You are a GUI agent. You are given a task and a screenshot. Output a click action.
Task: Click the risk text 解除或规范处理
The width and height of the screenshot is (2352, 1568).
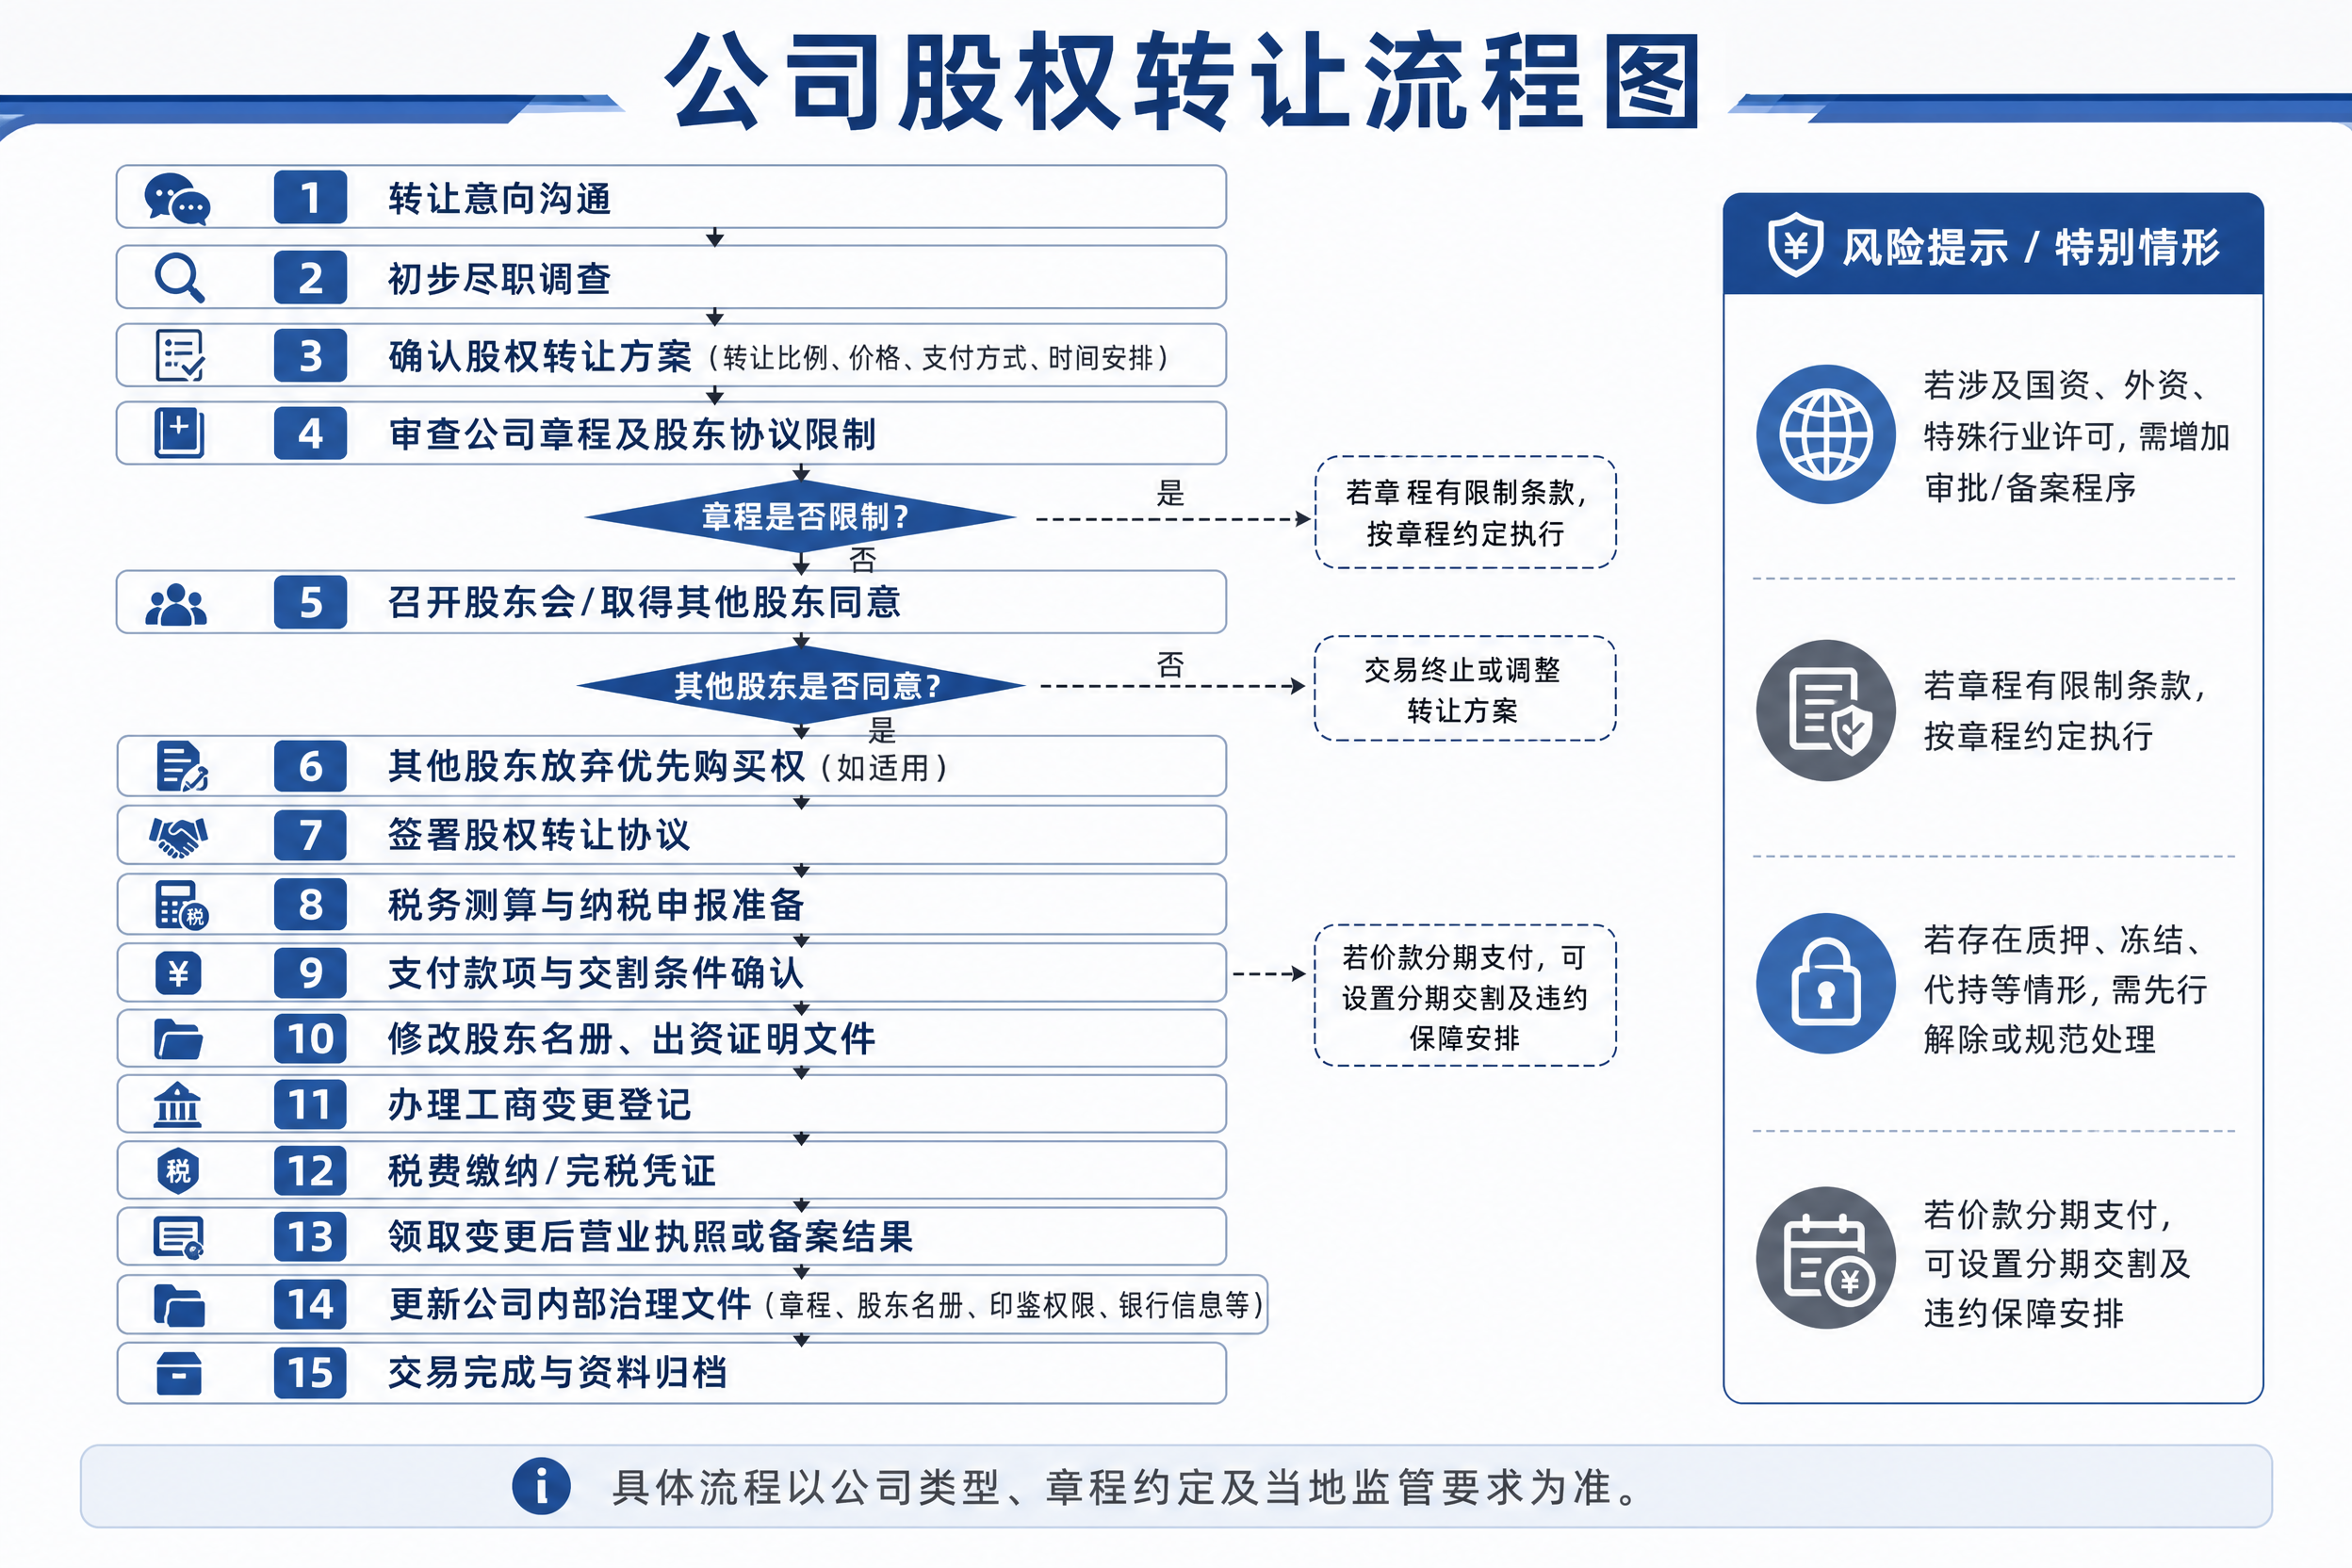(x=2039, y=1039)
